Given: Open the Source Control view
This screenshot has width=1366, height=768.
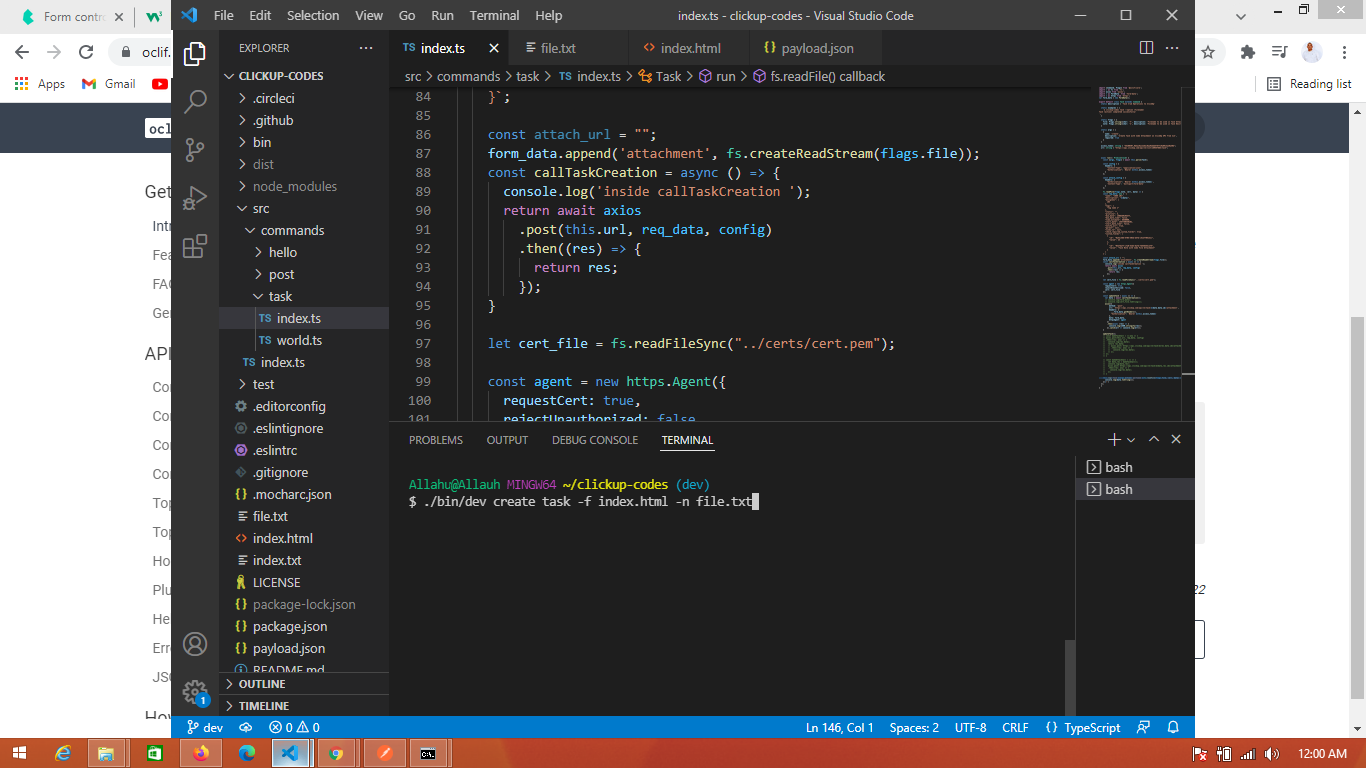Looking at the screenshot, I should click(x=195, y=149).
